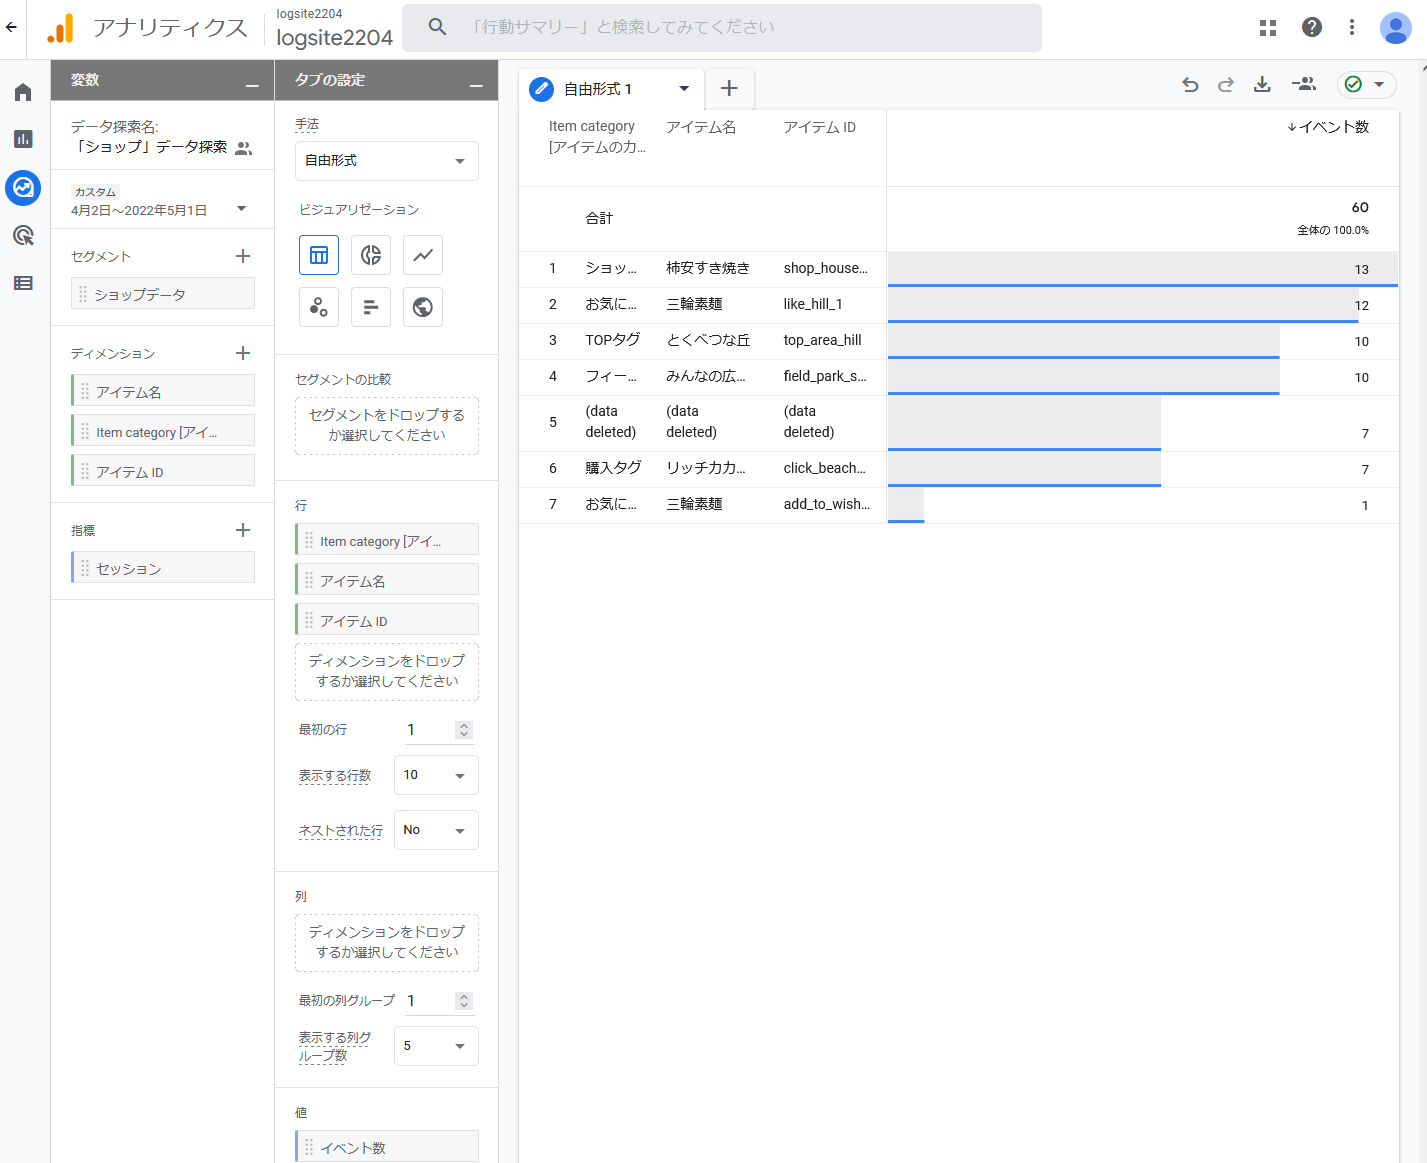Adjust the 最初の行 stepper
Viewport: 1427px width, 1163px height.
pos(464,730)
